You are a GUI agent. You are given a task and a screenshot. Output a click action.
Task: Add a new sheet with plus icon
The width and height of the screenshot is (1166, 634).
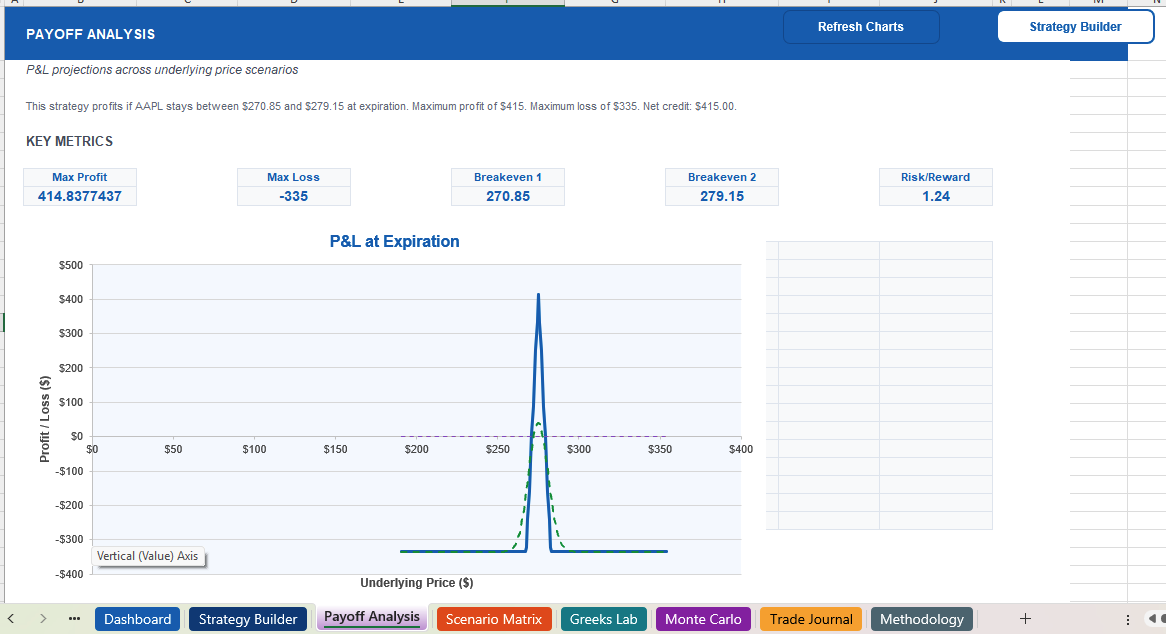[1024, 619]
